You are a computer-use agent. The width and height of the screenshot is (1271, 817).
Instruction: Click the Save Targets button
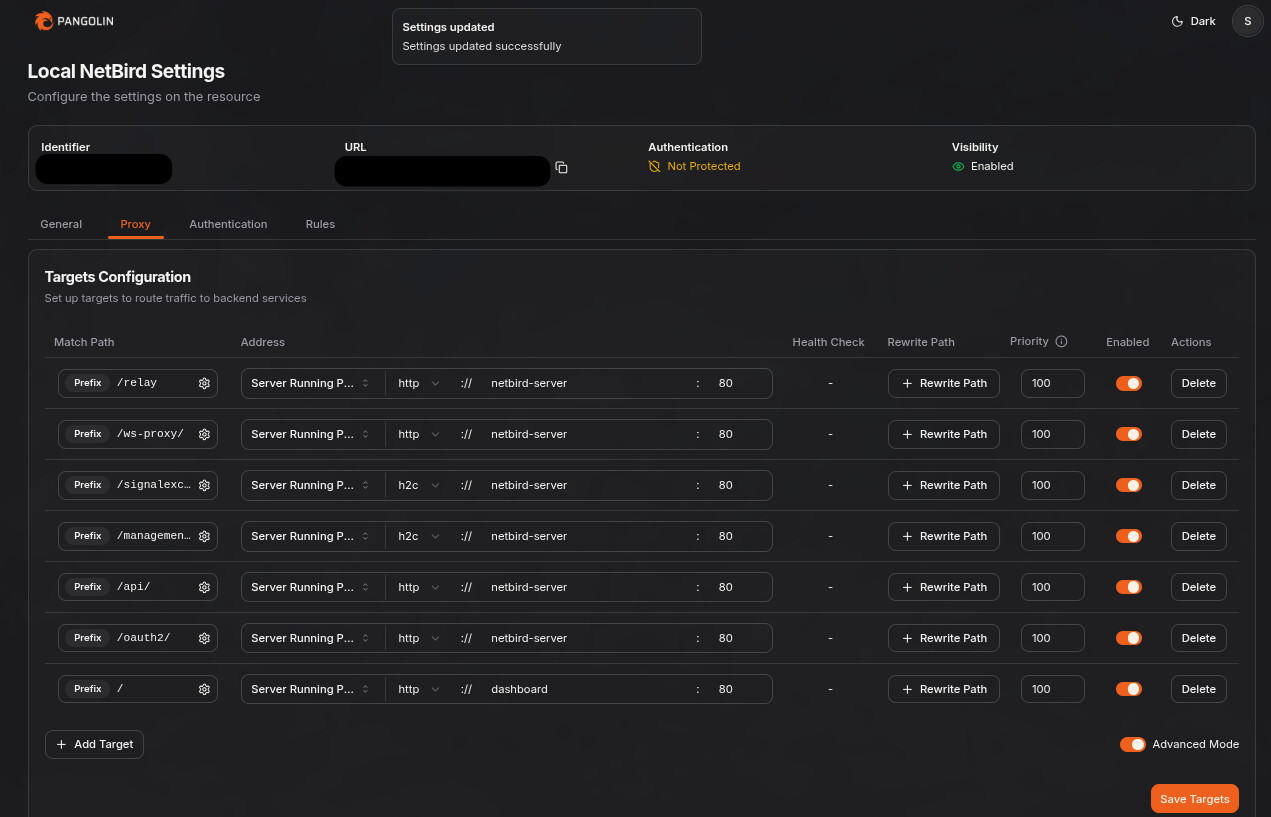[1194, 799]
